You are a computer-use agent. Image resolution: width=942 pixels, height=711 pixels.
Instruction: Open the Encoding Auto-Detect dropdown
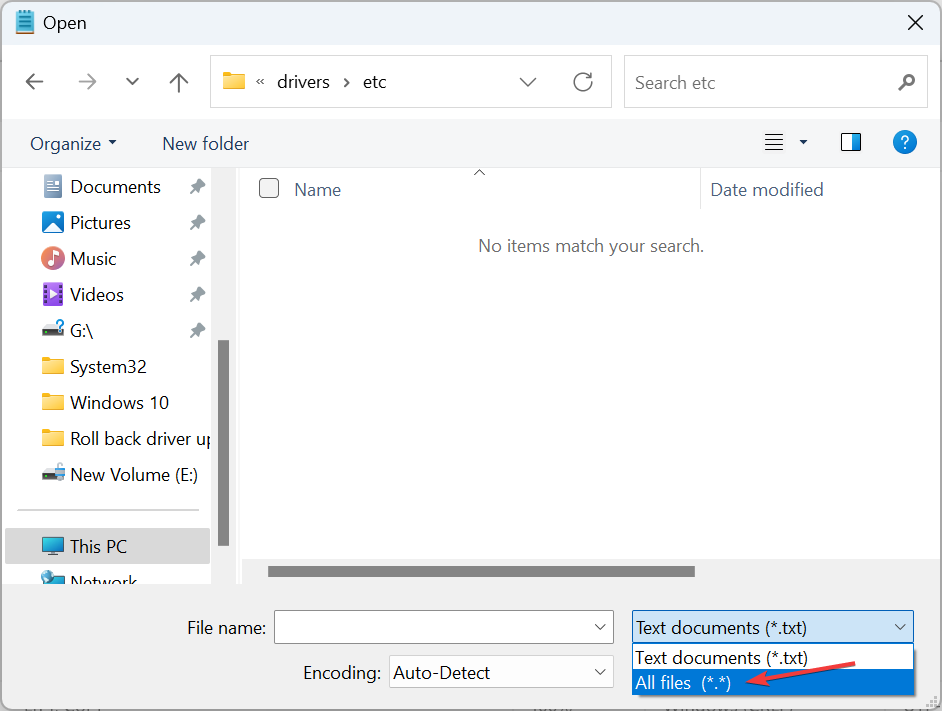tap(501, 673)
